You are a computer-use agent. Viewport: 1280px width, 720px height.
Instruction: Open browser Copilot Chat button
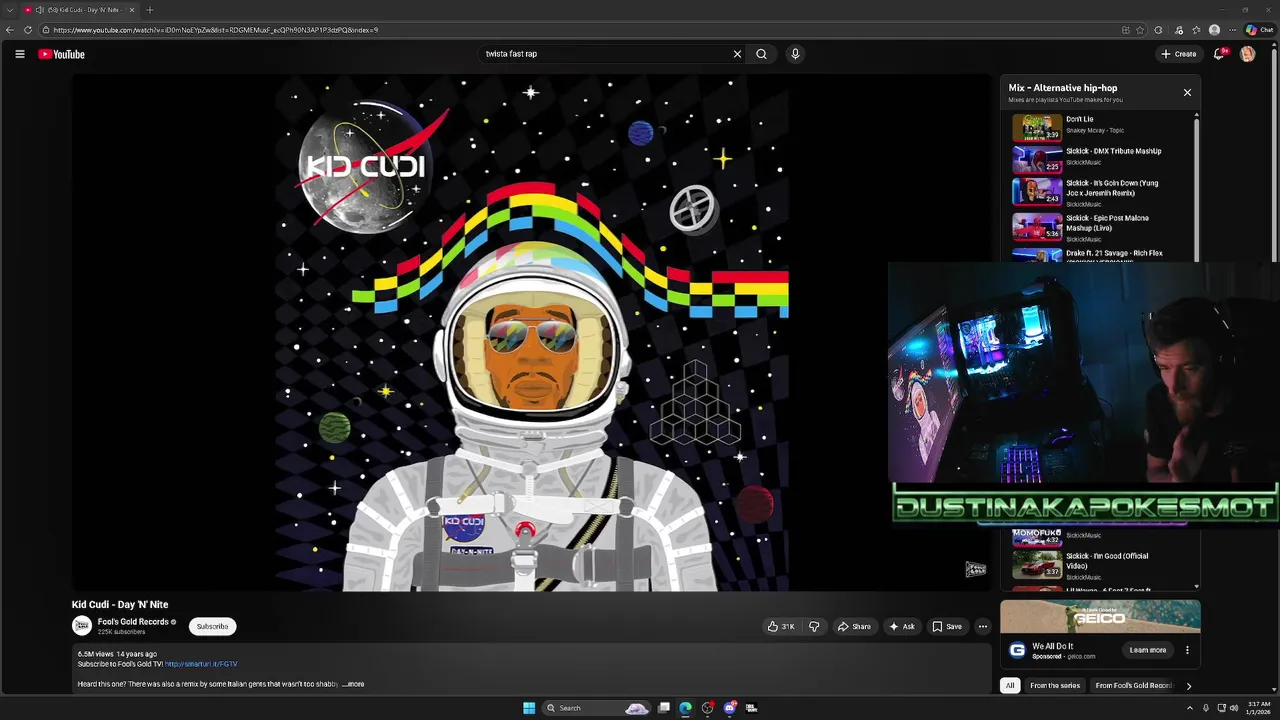tap(1259, 30)
